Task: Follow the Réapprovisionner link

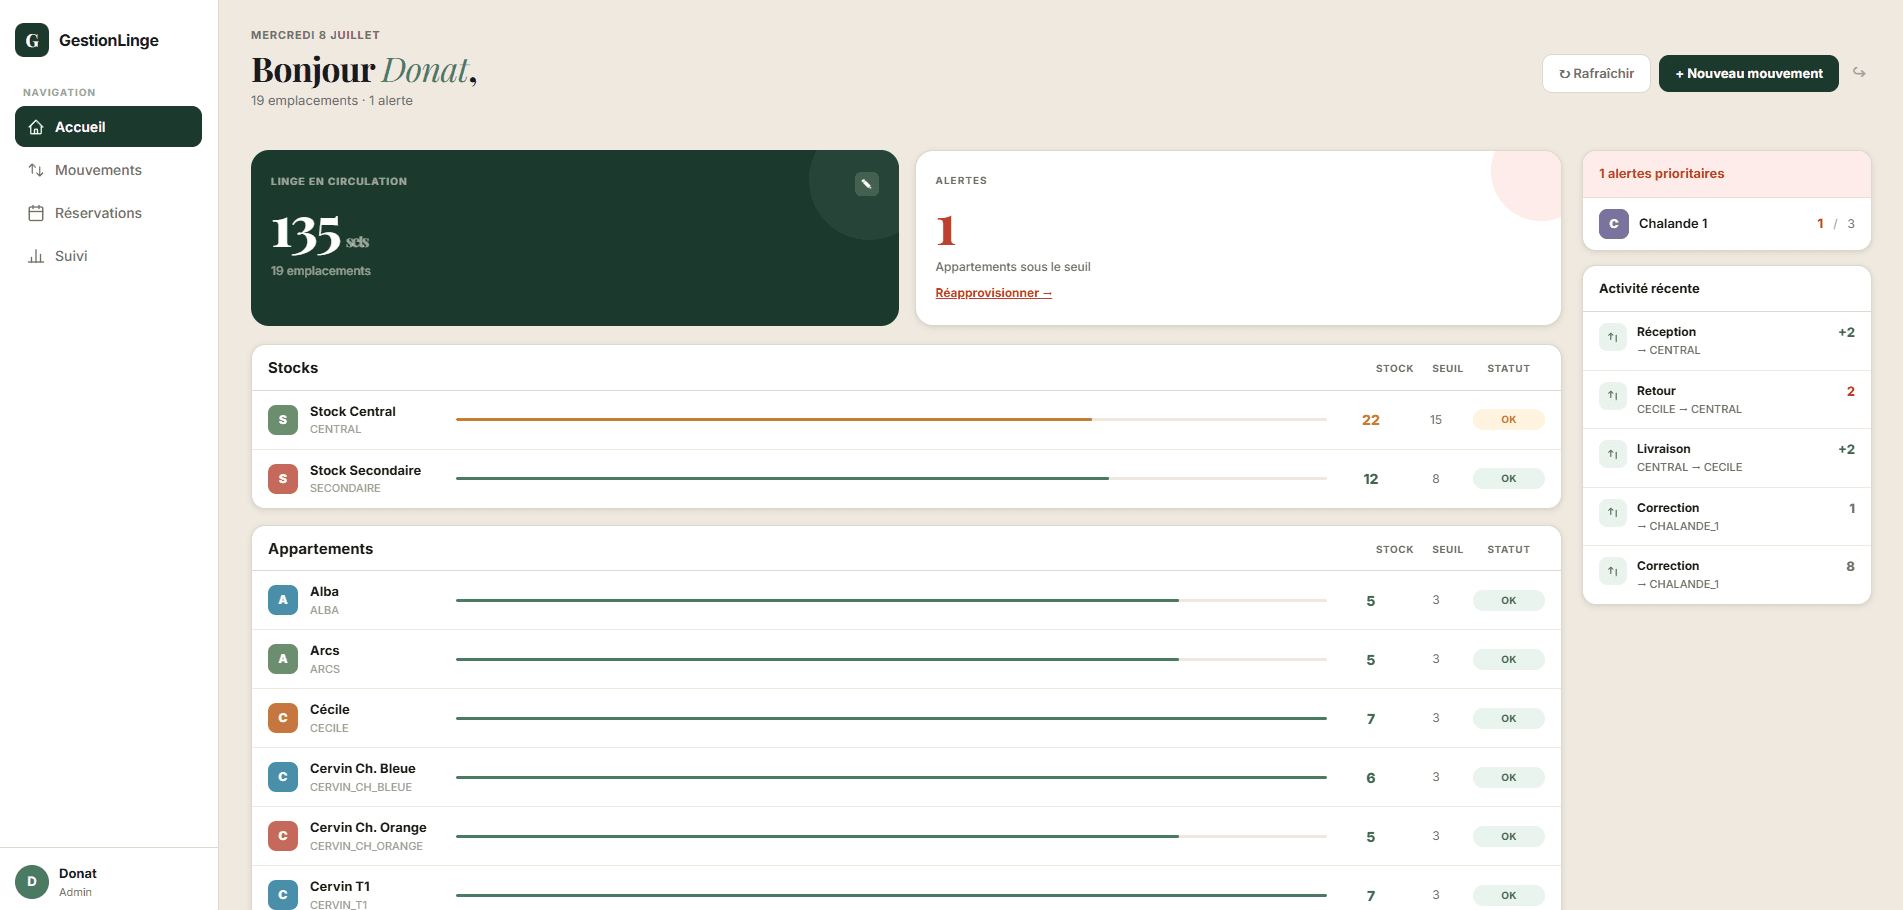Action: pyautogui.click(x=993, y=293)
